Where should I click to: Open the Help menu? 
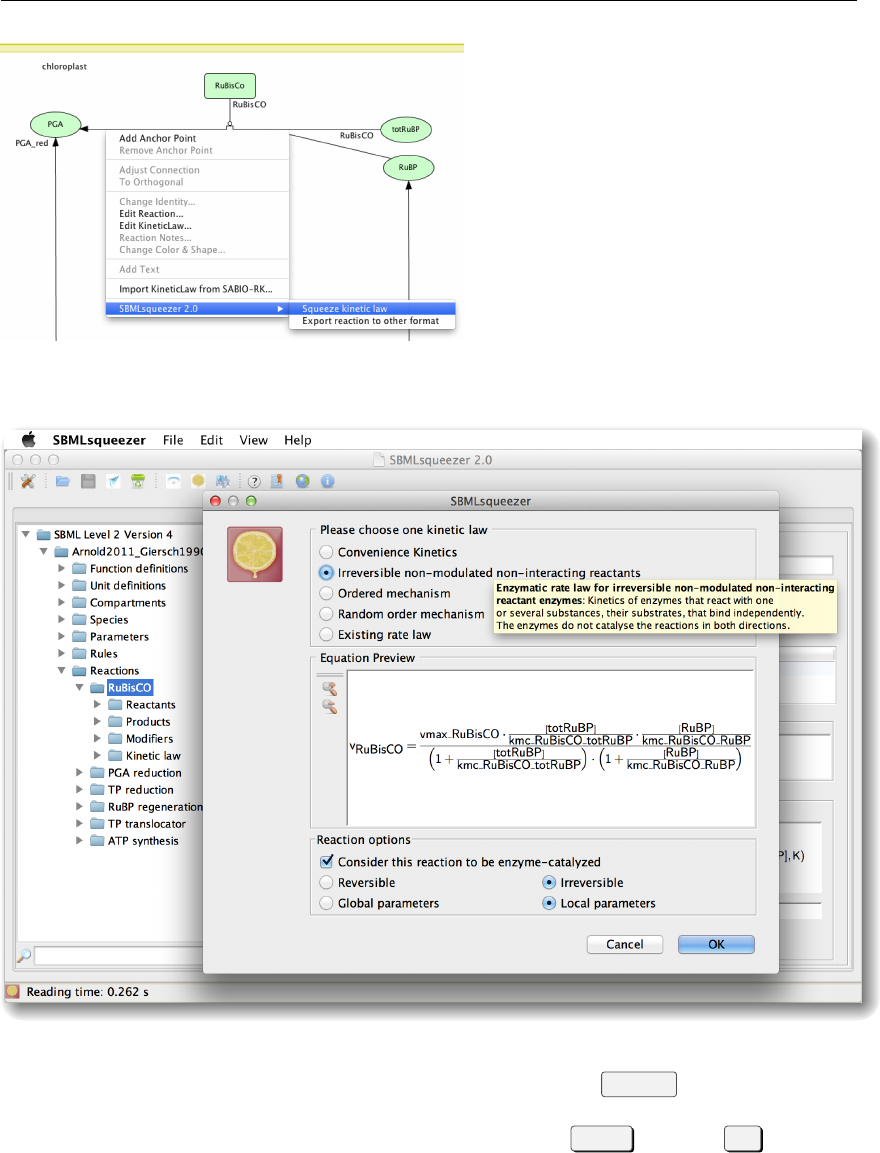tap(298, 440)
